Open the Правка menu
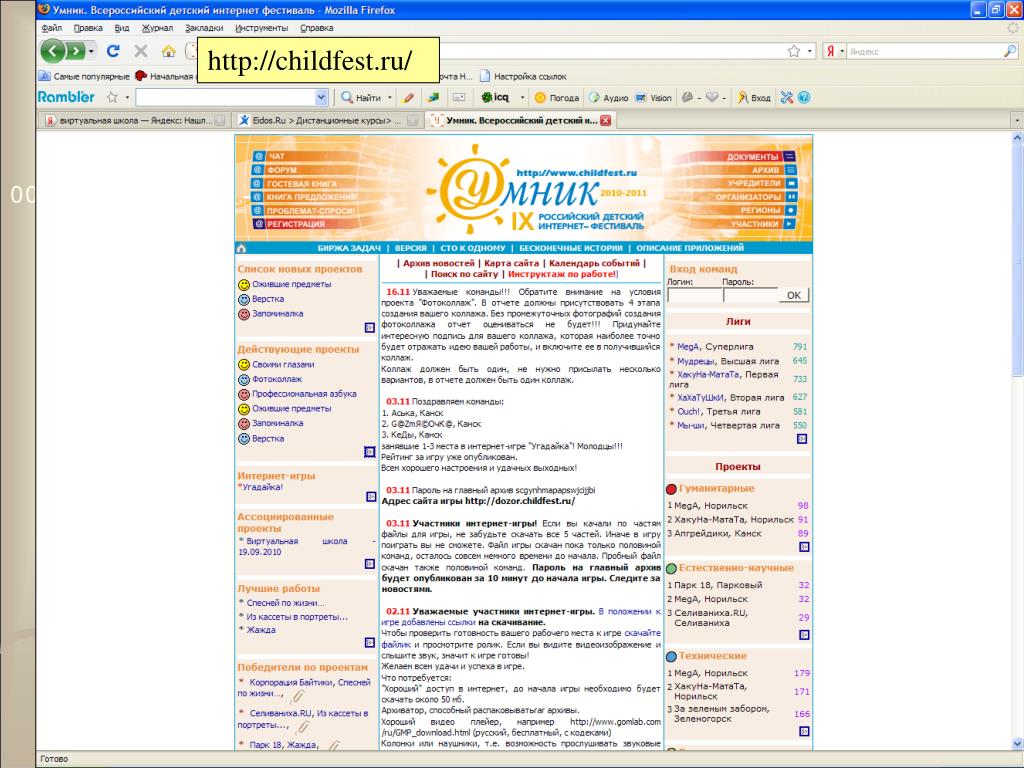This screenshot has height=768, width=1024. pos(88,28)
